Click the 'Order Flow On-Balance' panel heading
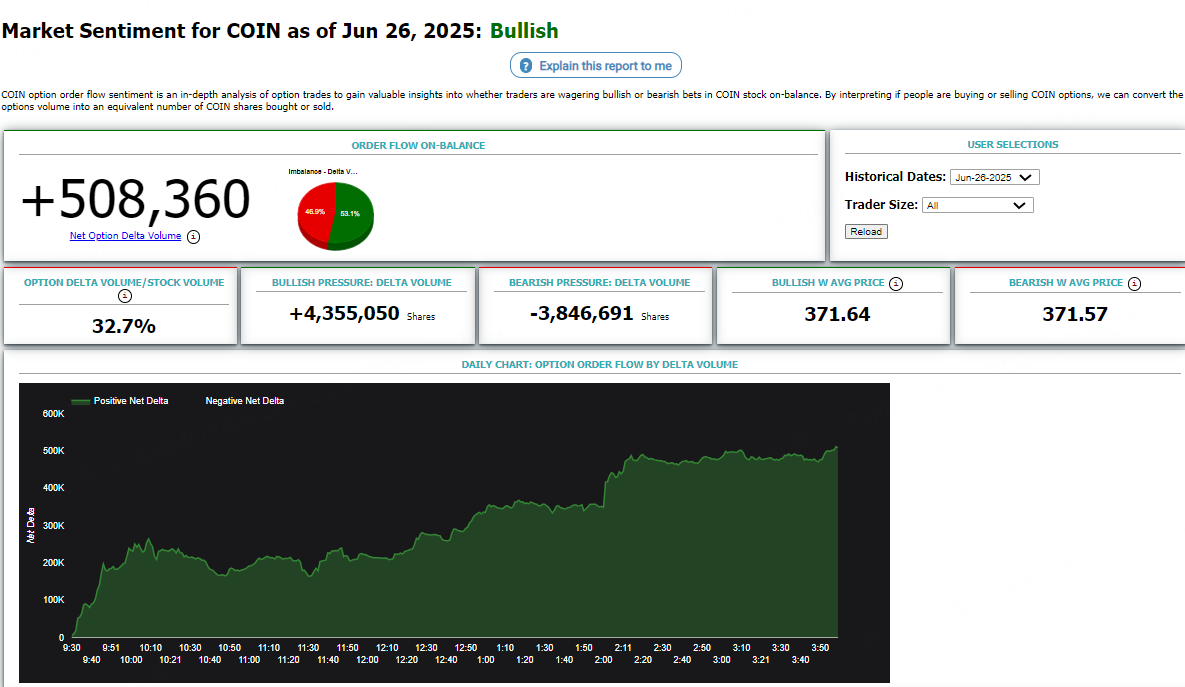 pos(418,145)
